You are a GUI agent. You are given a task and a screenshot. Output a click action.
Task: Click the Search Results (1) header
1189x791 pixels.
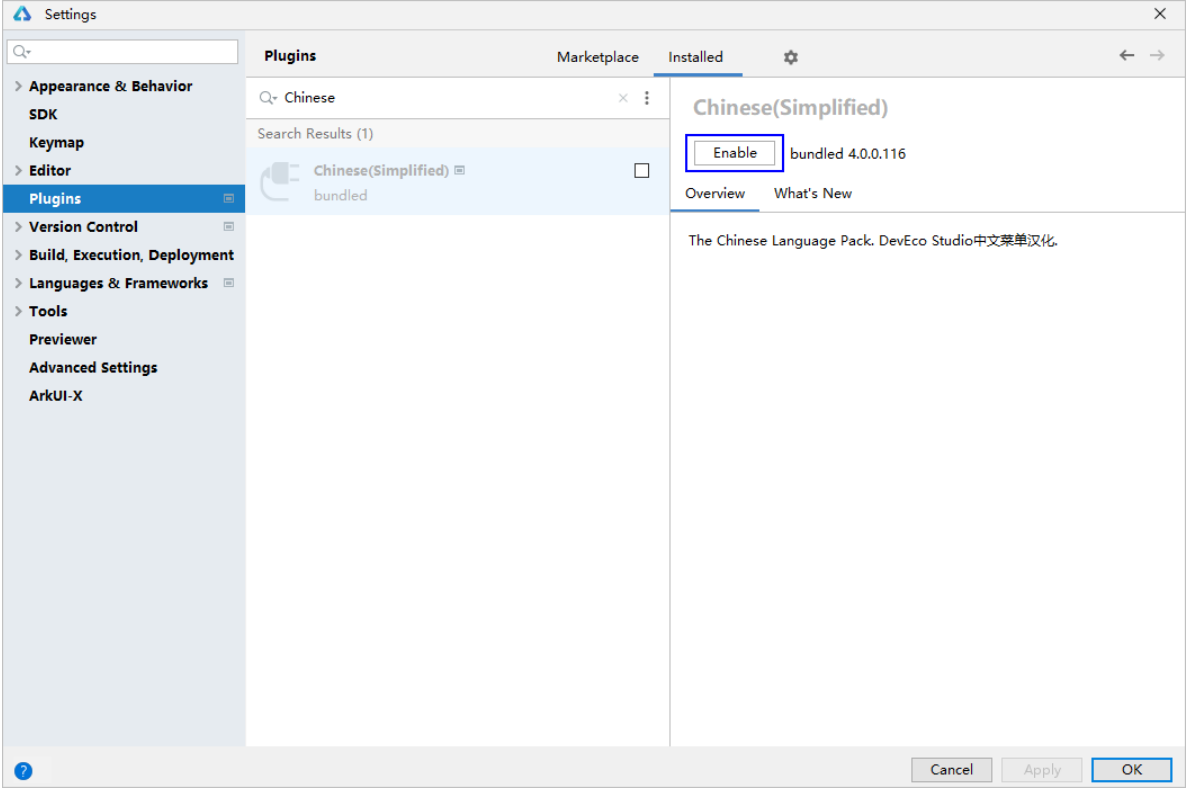click(315, 133)
